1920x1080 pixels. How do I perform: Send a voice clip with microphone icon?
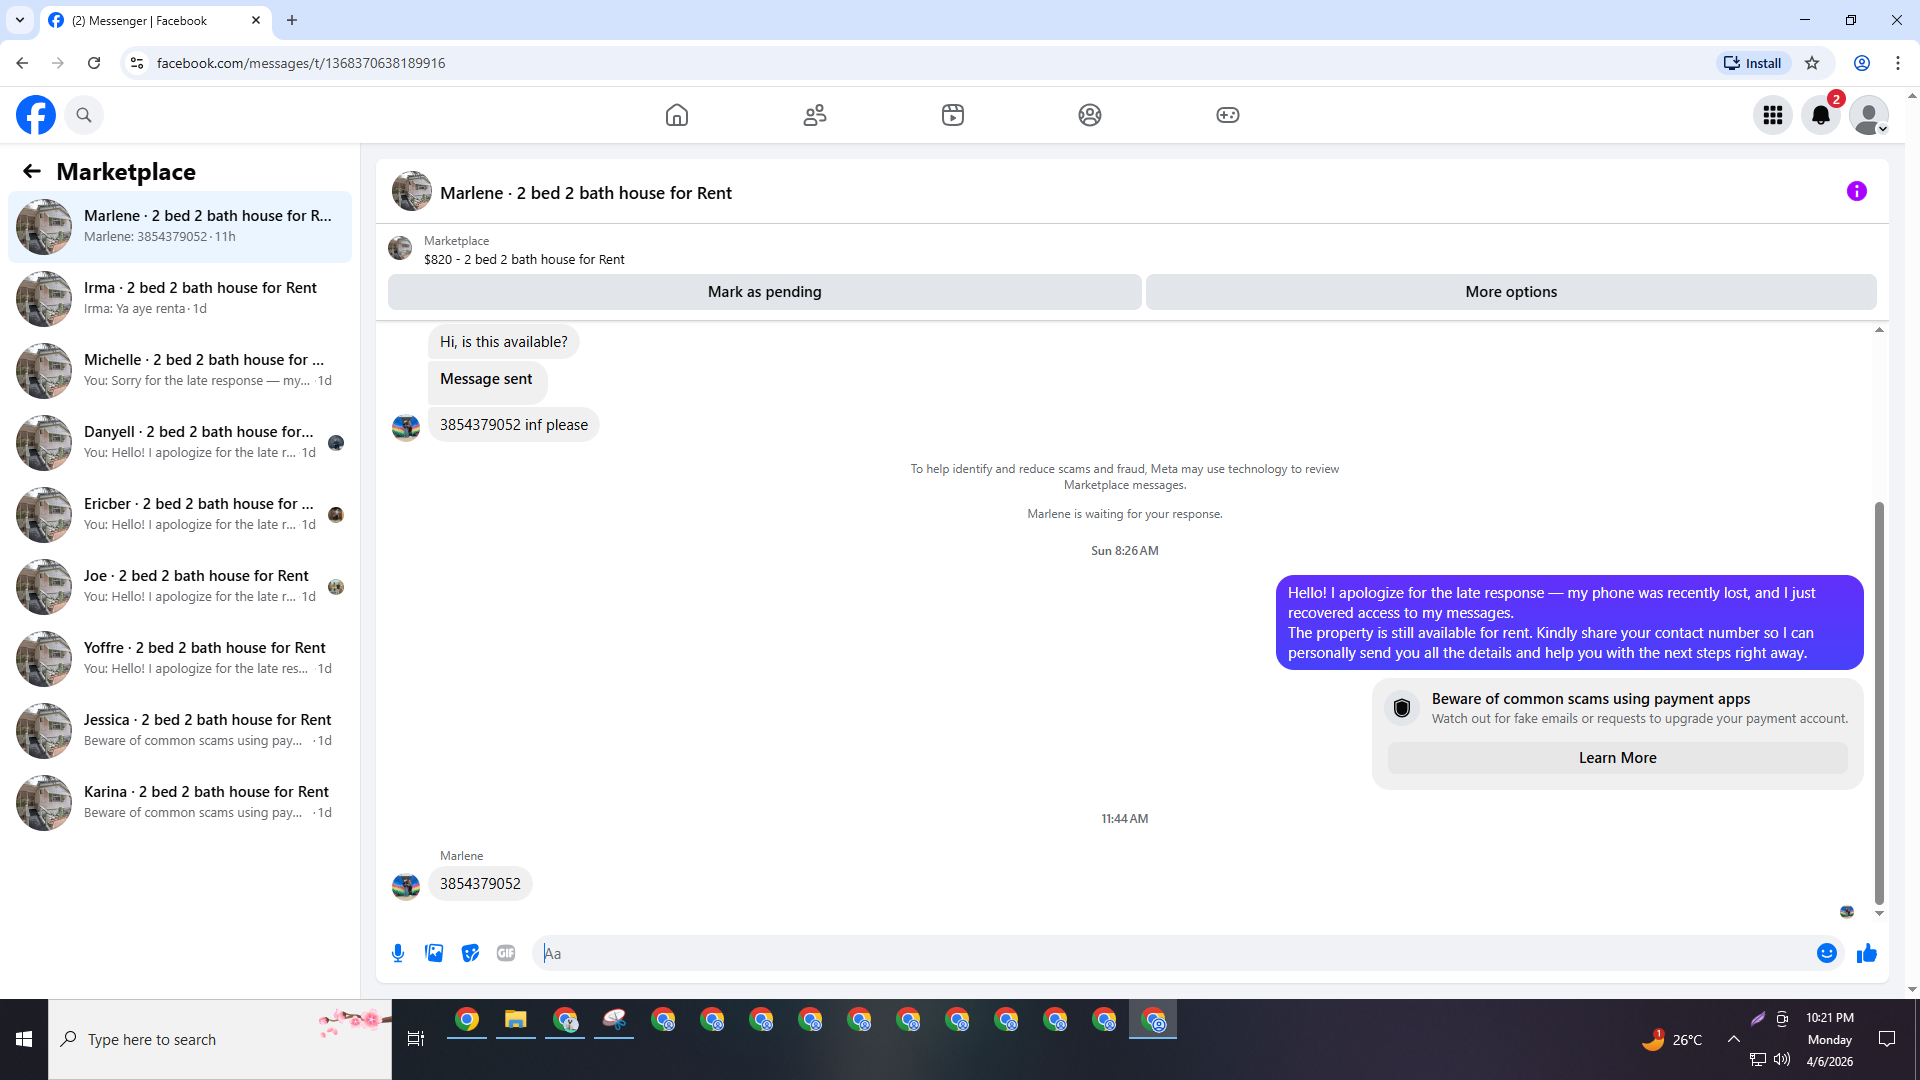click(398, 953)
